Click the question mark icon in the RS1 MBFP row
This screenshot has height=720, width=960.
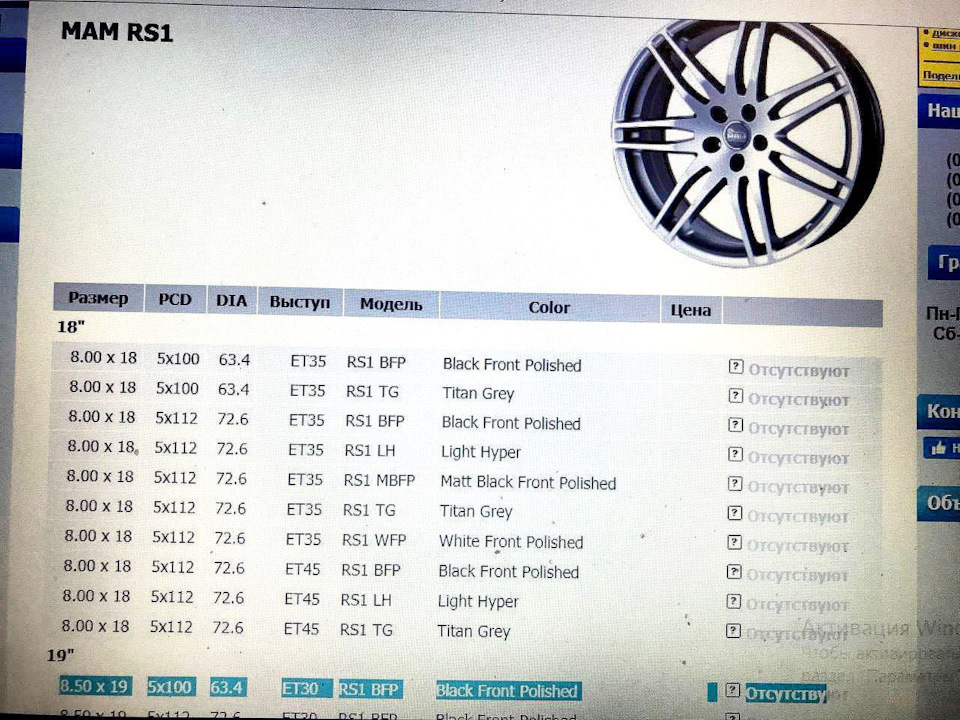click(x=735, y=484)
